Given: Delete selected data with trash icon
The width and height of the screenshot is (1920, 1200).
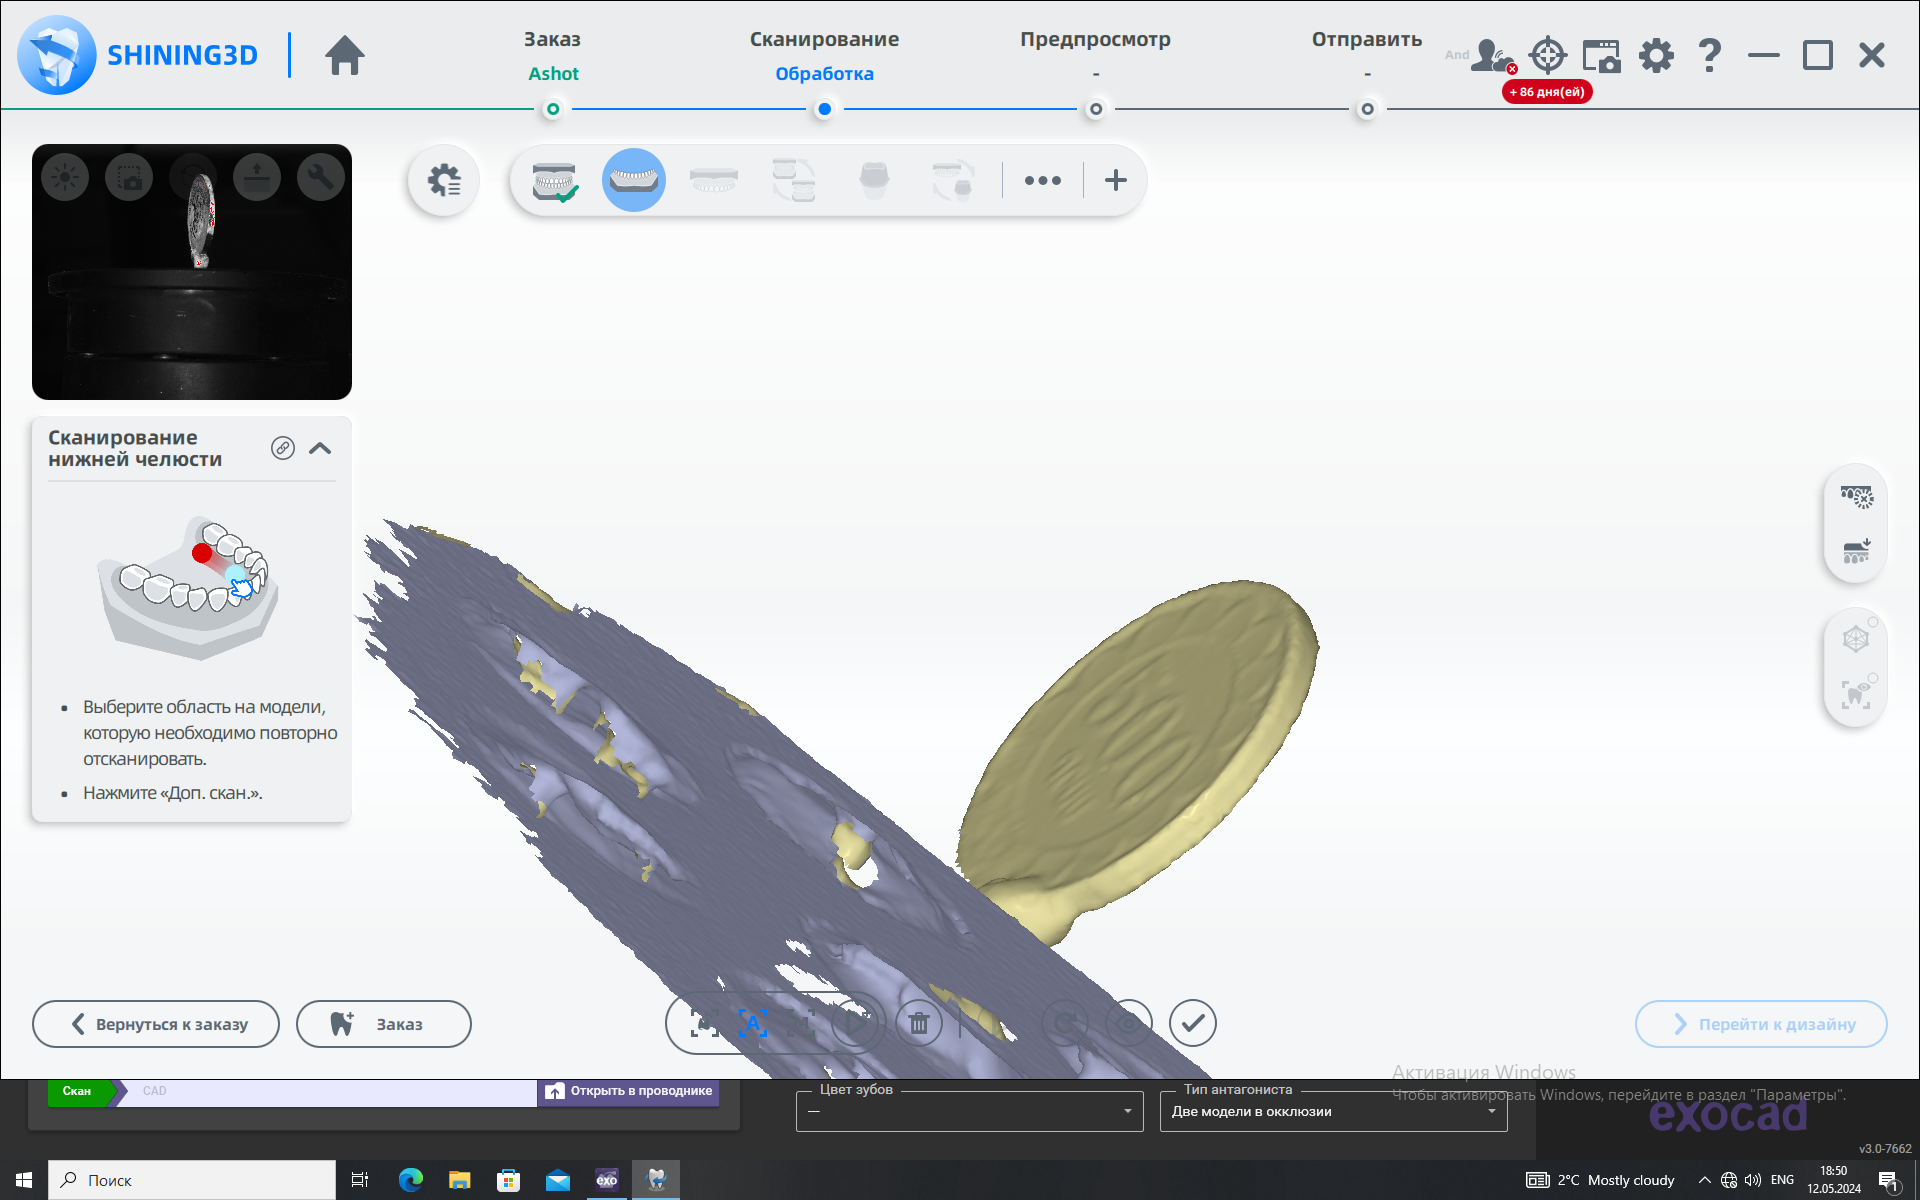Looking at the screenshot, I should 919,1023.
